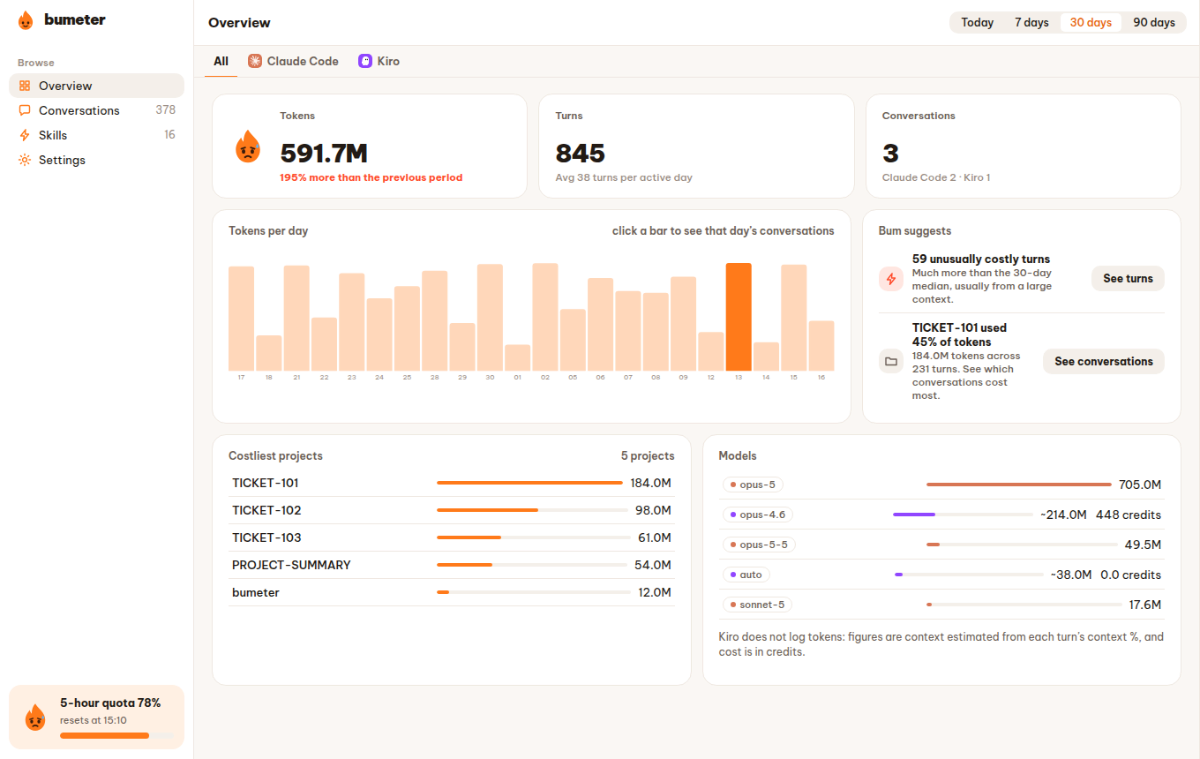Image resolution: width=1200 pixels, height=759 pixels.
Task: Click the TICKET-102 project name
Action: [x=266, y=510]
